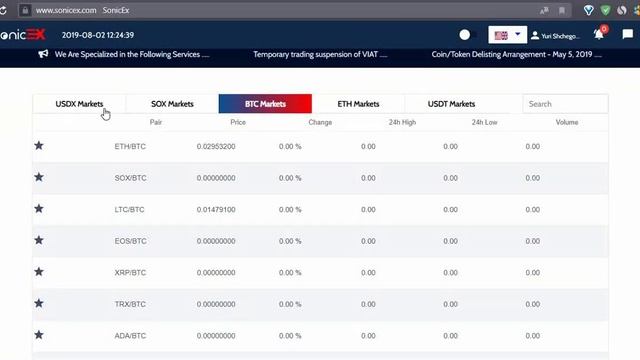Viewport: 640px width, 360px height.
Task: Toggle the dark/light theme switch
Action: coord(467,35)
